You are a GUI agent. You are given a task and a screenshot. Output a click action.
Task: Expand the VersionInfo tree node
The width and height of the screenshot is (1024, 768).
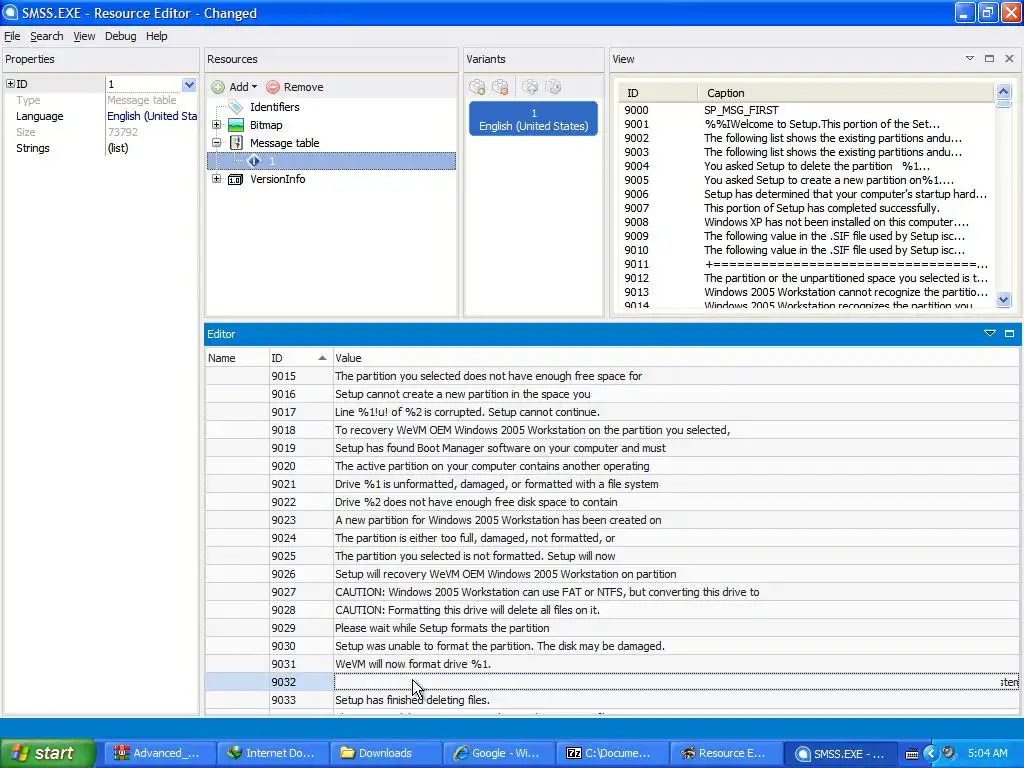(x=216, y=179)
